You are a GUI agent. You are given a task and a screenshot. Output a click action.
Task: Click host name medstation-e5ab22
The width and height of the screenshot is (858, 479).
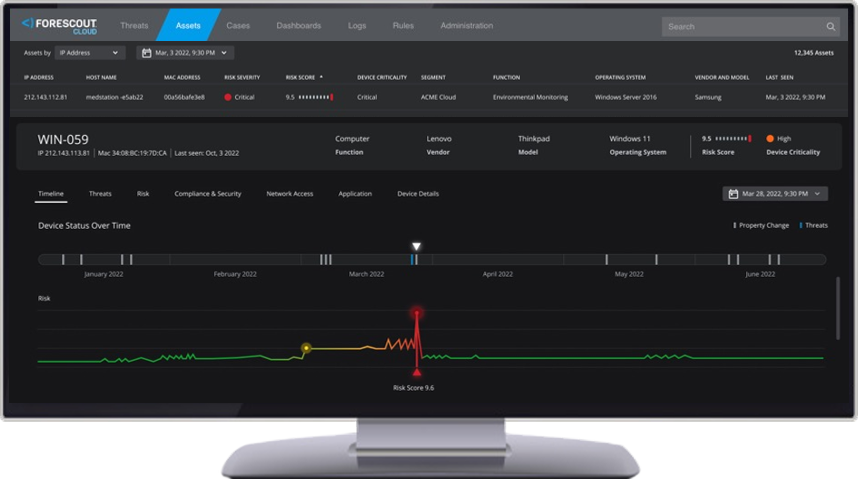114,97
